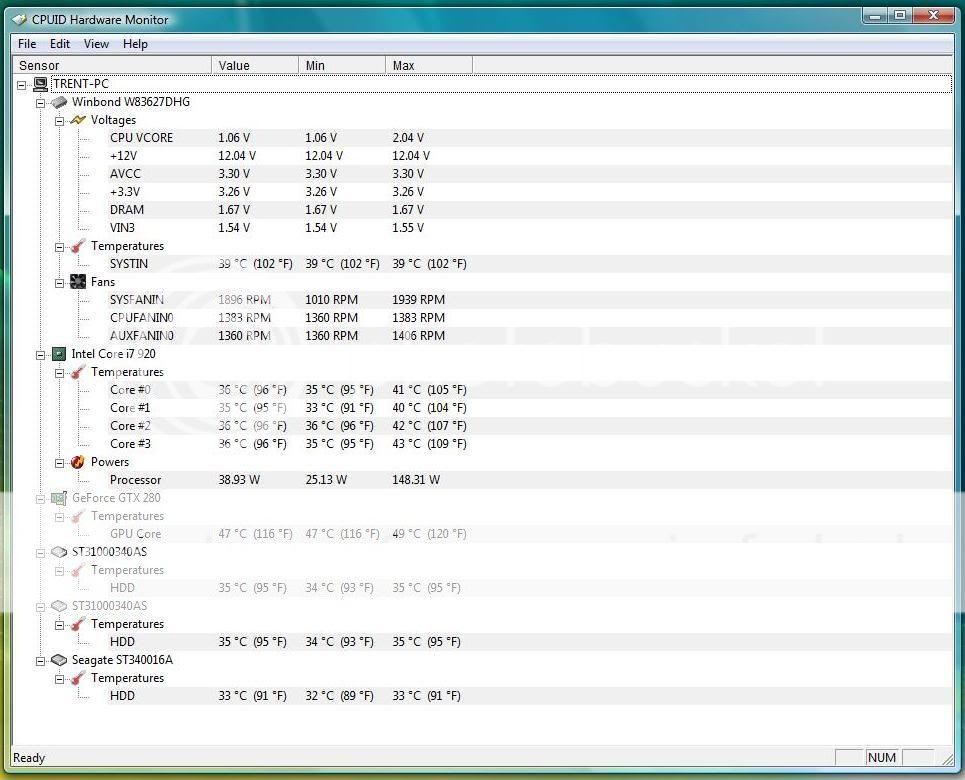Screen dimensions: 965x780
Task: Open the Help menu
Action: [x=135, y=44]
